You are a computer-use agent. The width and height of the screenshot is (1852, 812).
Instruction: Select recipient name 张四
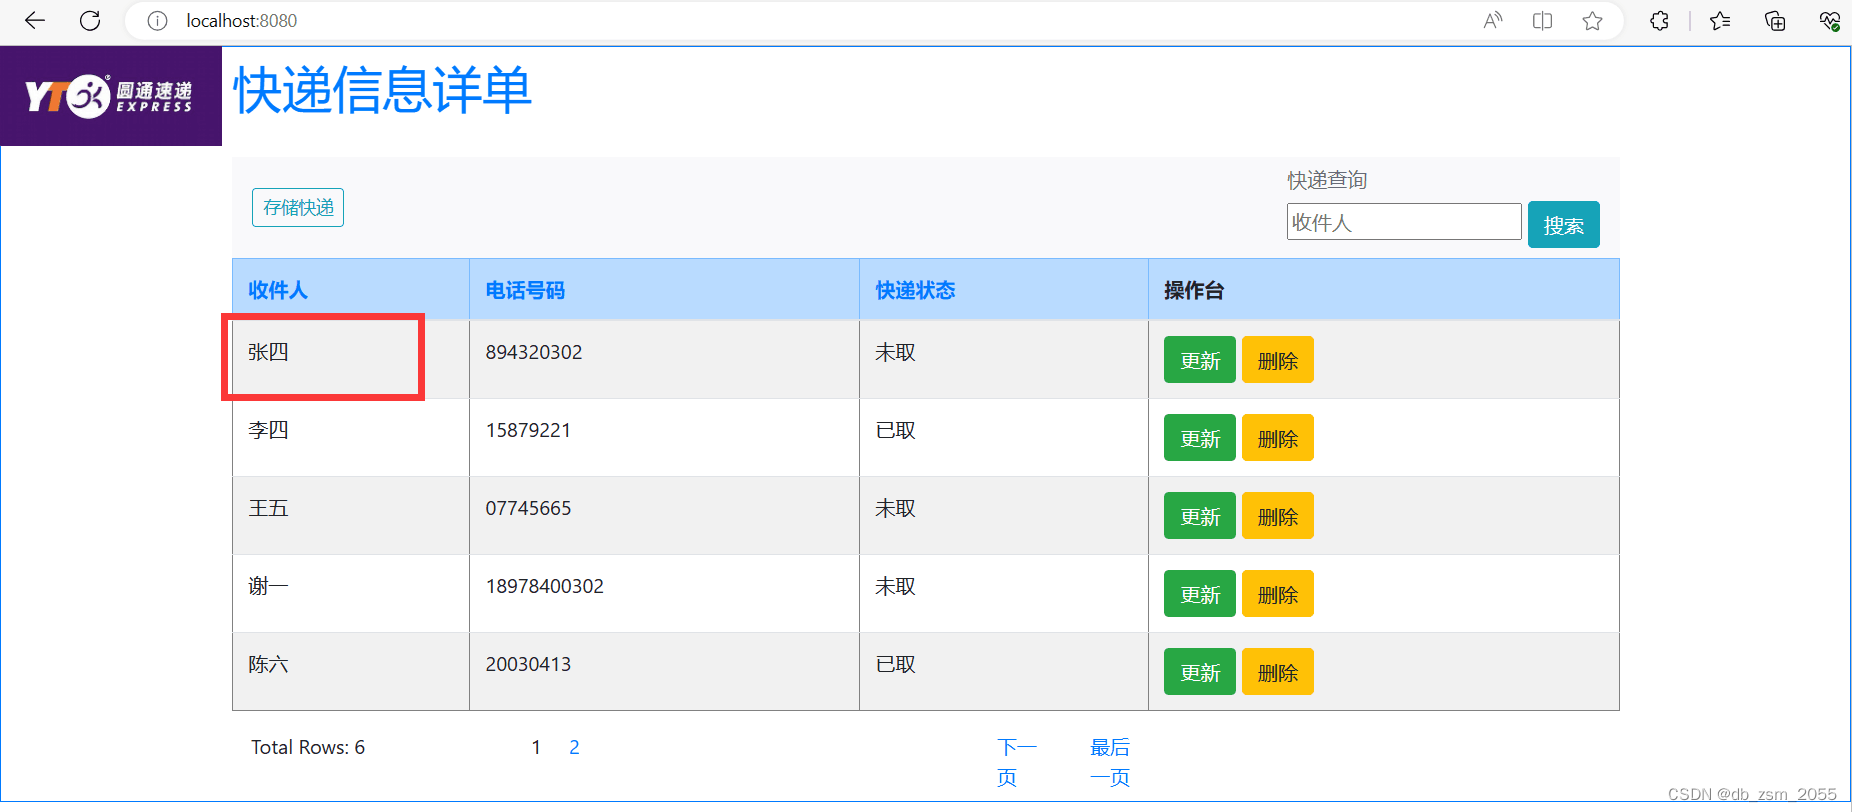268,352
